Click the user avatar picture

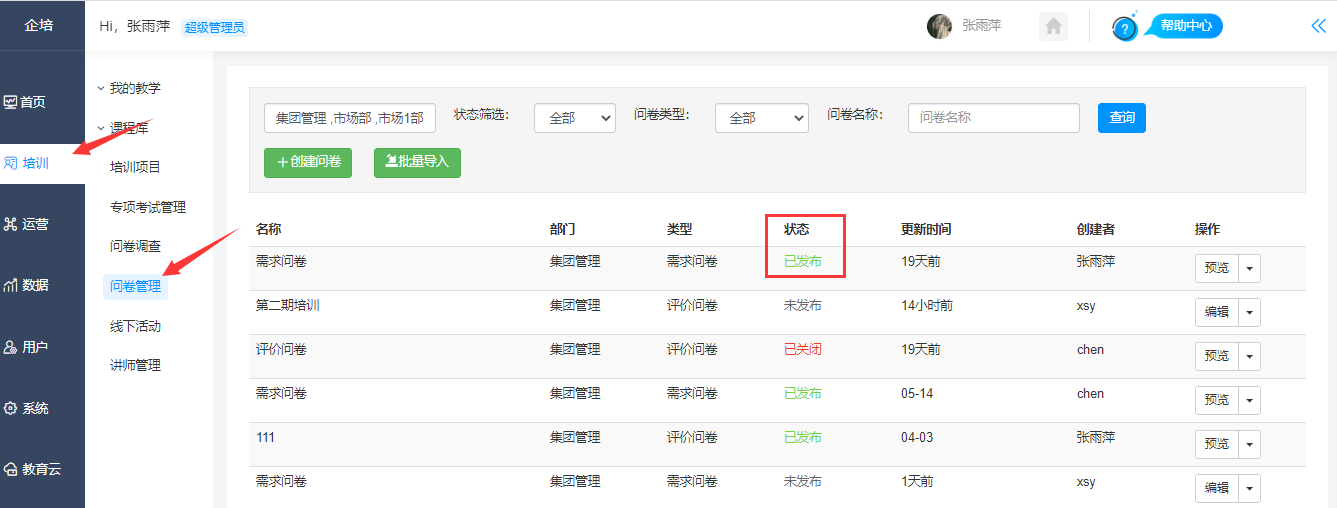(x=939, y=26)
